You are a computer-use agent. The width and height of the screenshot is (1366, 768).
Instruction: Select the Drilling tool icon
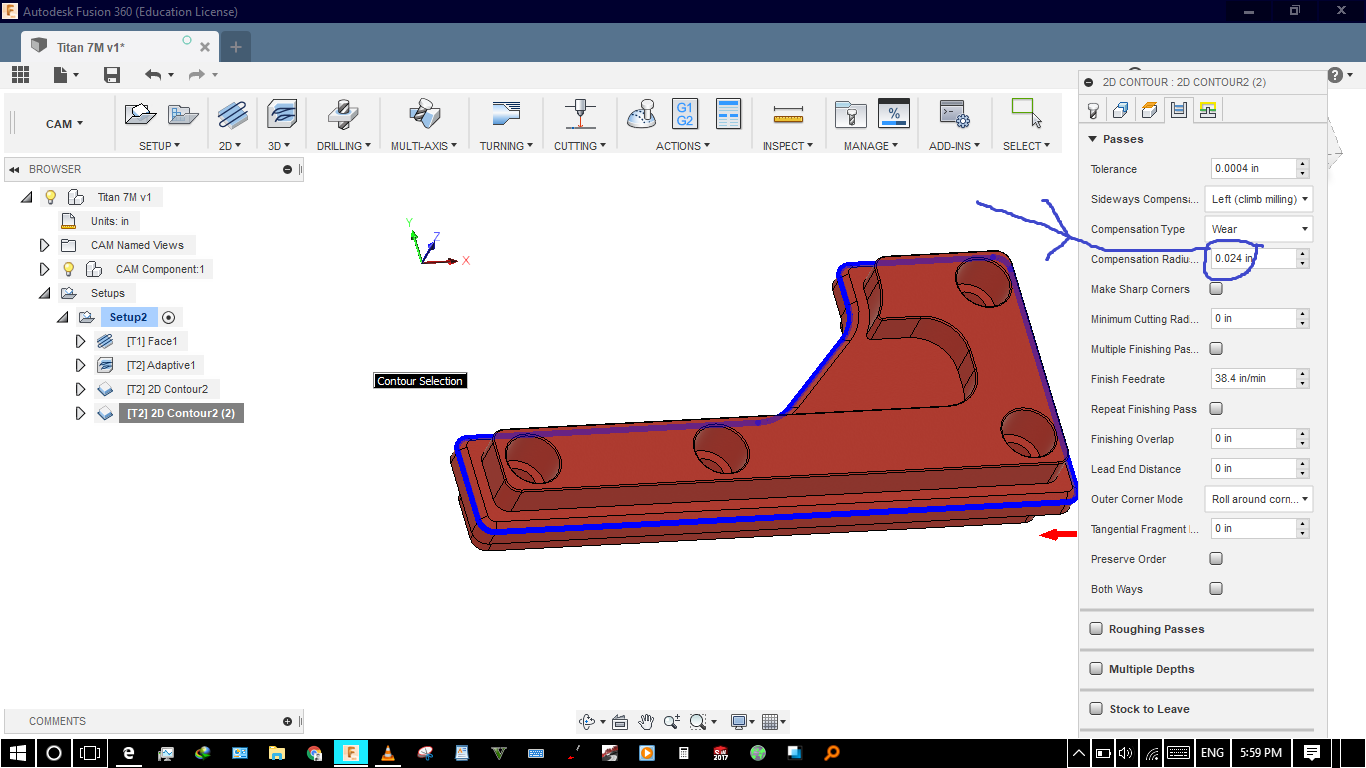[343, 114]
